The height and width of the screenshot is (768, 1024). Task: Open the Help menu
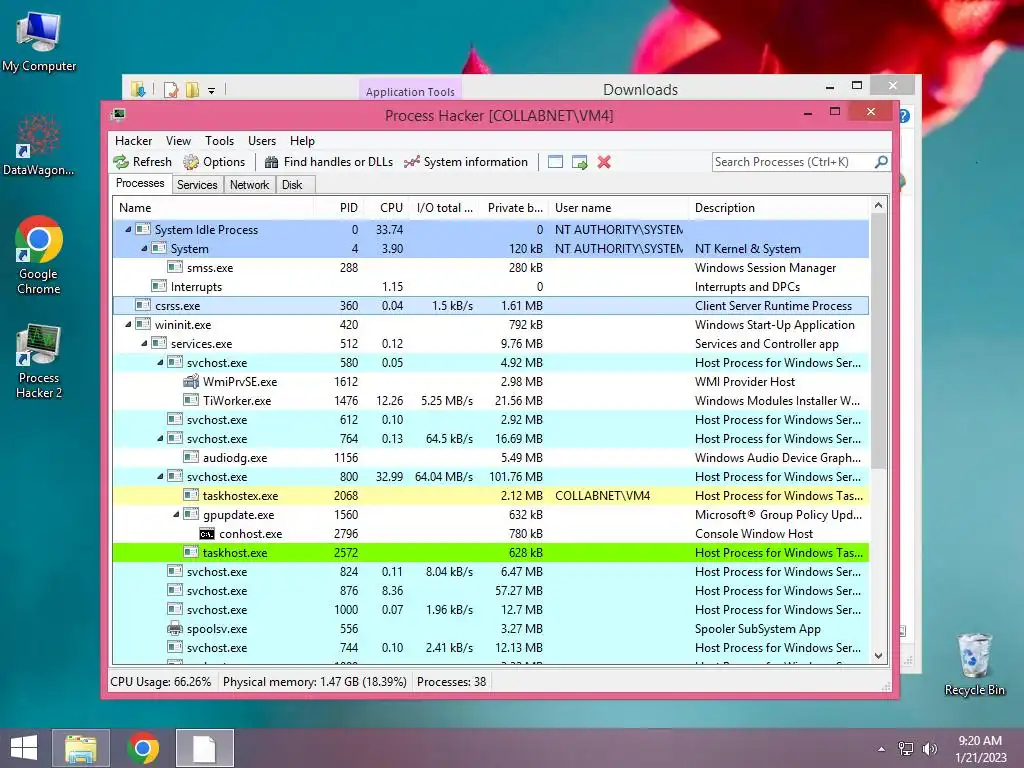pyautogui.click(x=302, y=141)
